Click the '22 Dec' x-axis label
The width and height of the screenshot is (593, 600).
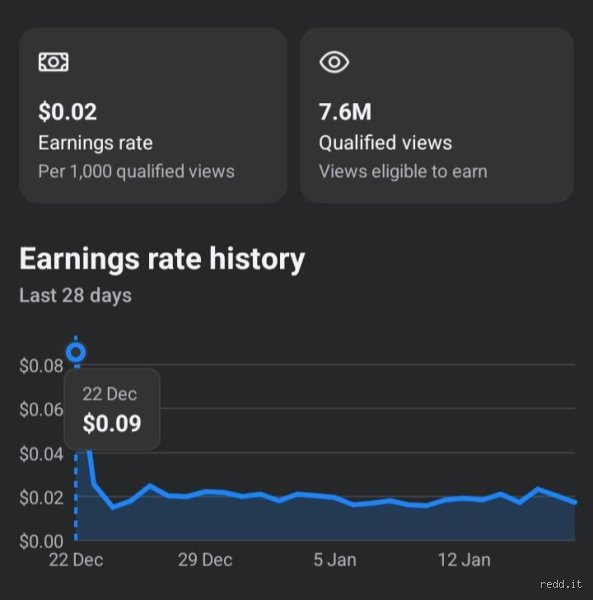coord(76,560)
